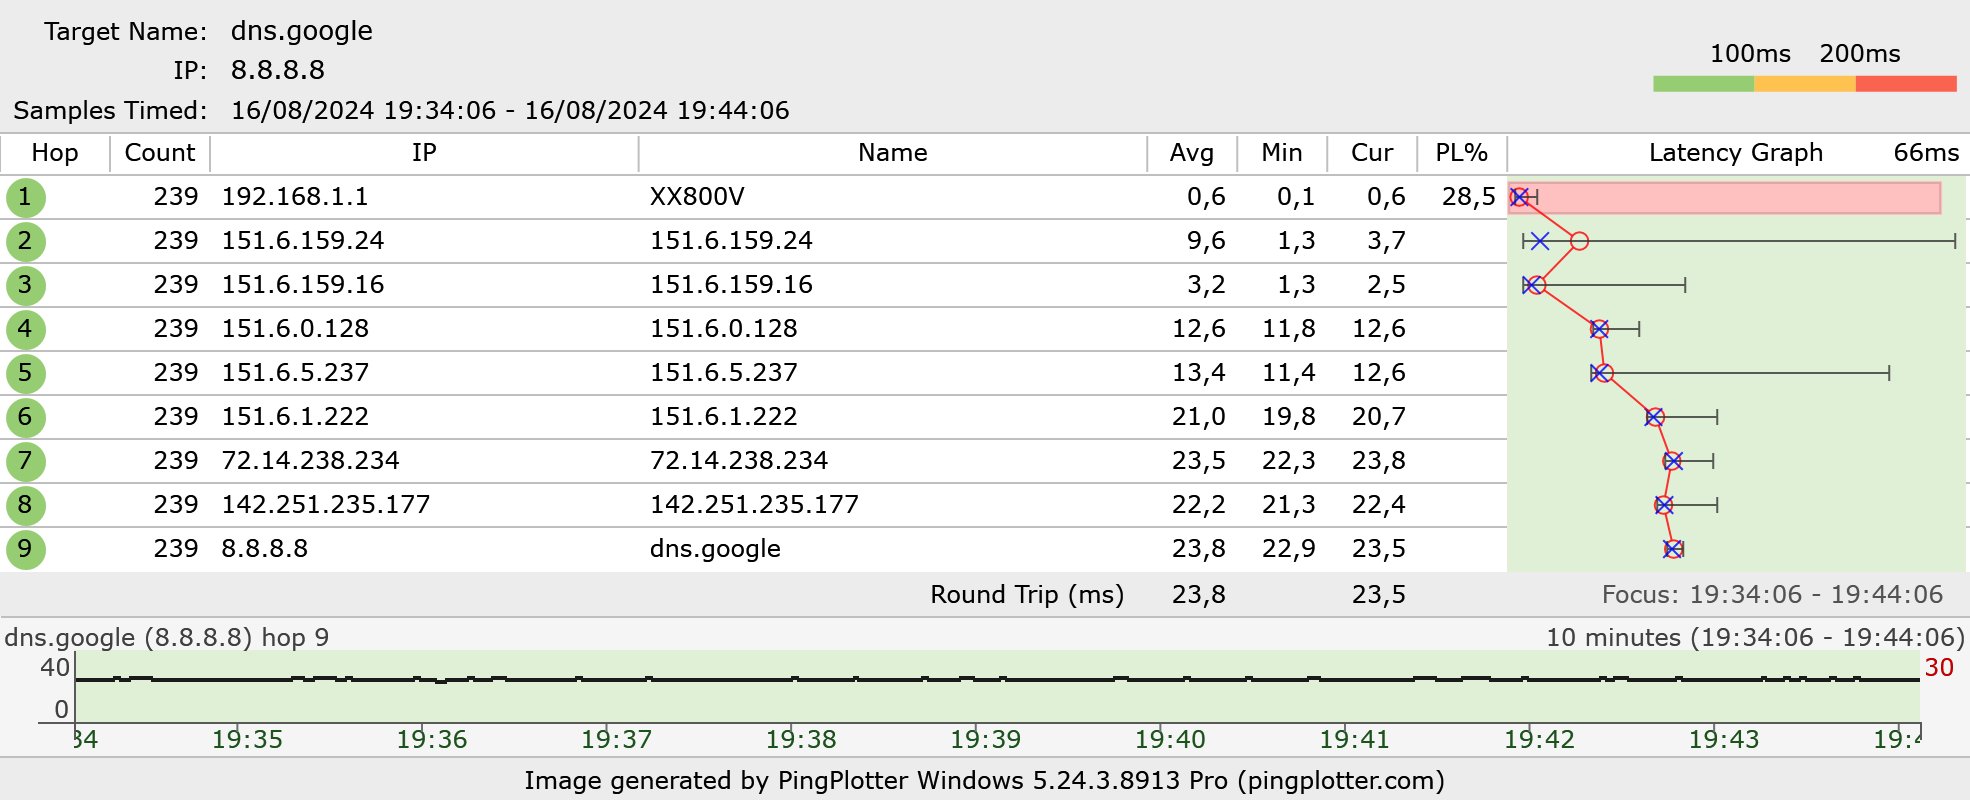Click the 19:39 mark on timeline graph
Image resolution: width=1970 pixels, height=800 pixels.
(x=985, y=739)
